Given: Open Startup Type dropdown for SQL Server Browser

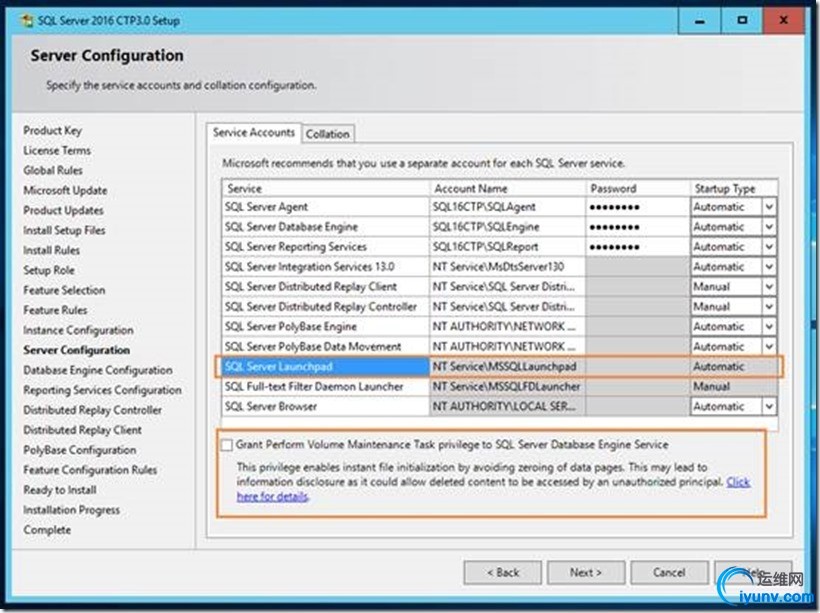Looking at the screenshot, I should pos(769,407).
